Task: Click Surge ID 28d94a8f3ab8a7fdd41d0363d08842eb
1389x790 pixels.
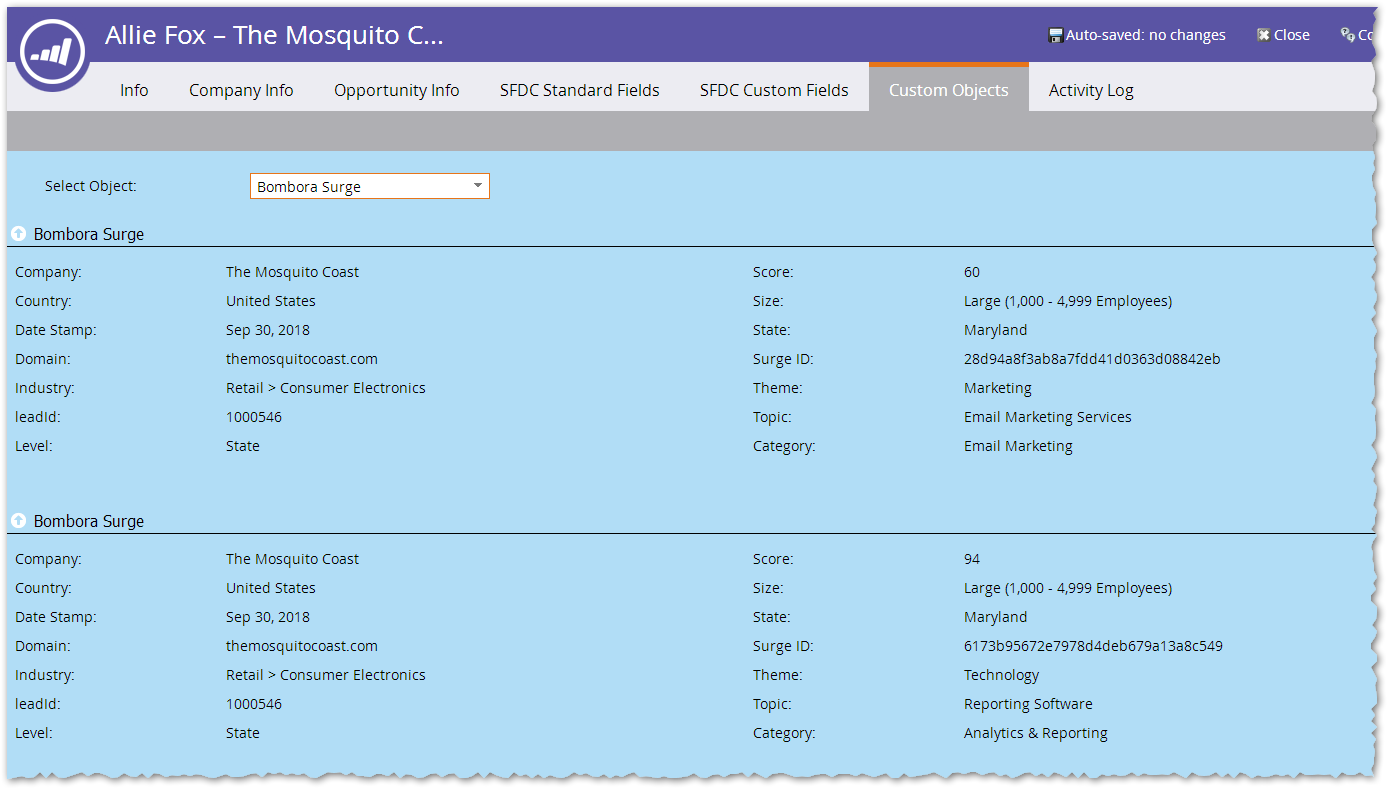Action: pyautogui.click(x=1092, y=359)
